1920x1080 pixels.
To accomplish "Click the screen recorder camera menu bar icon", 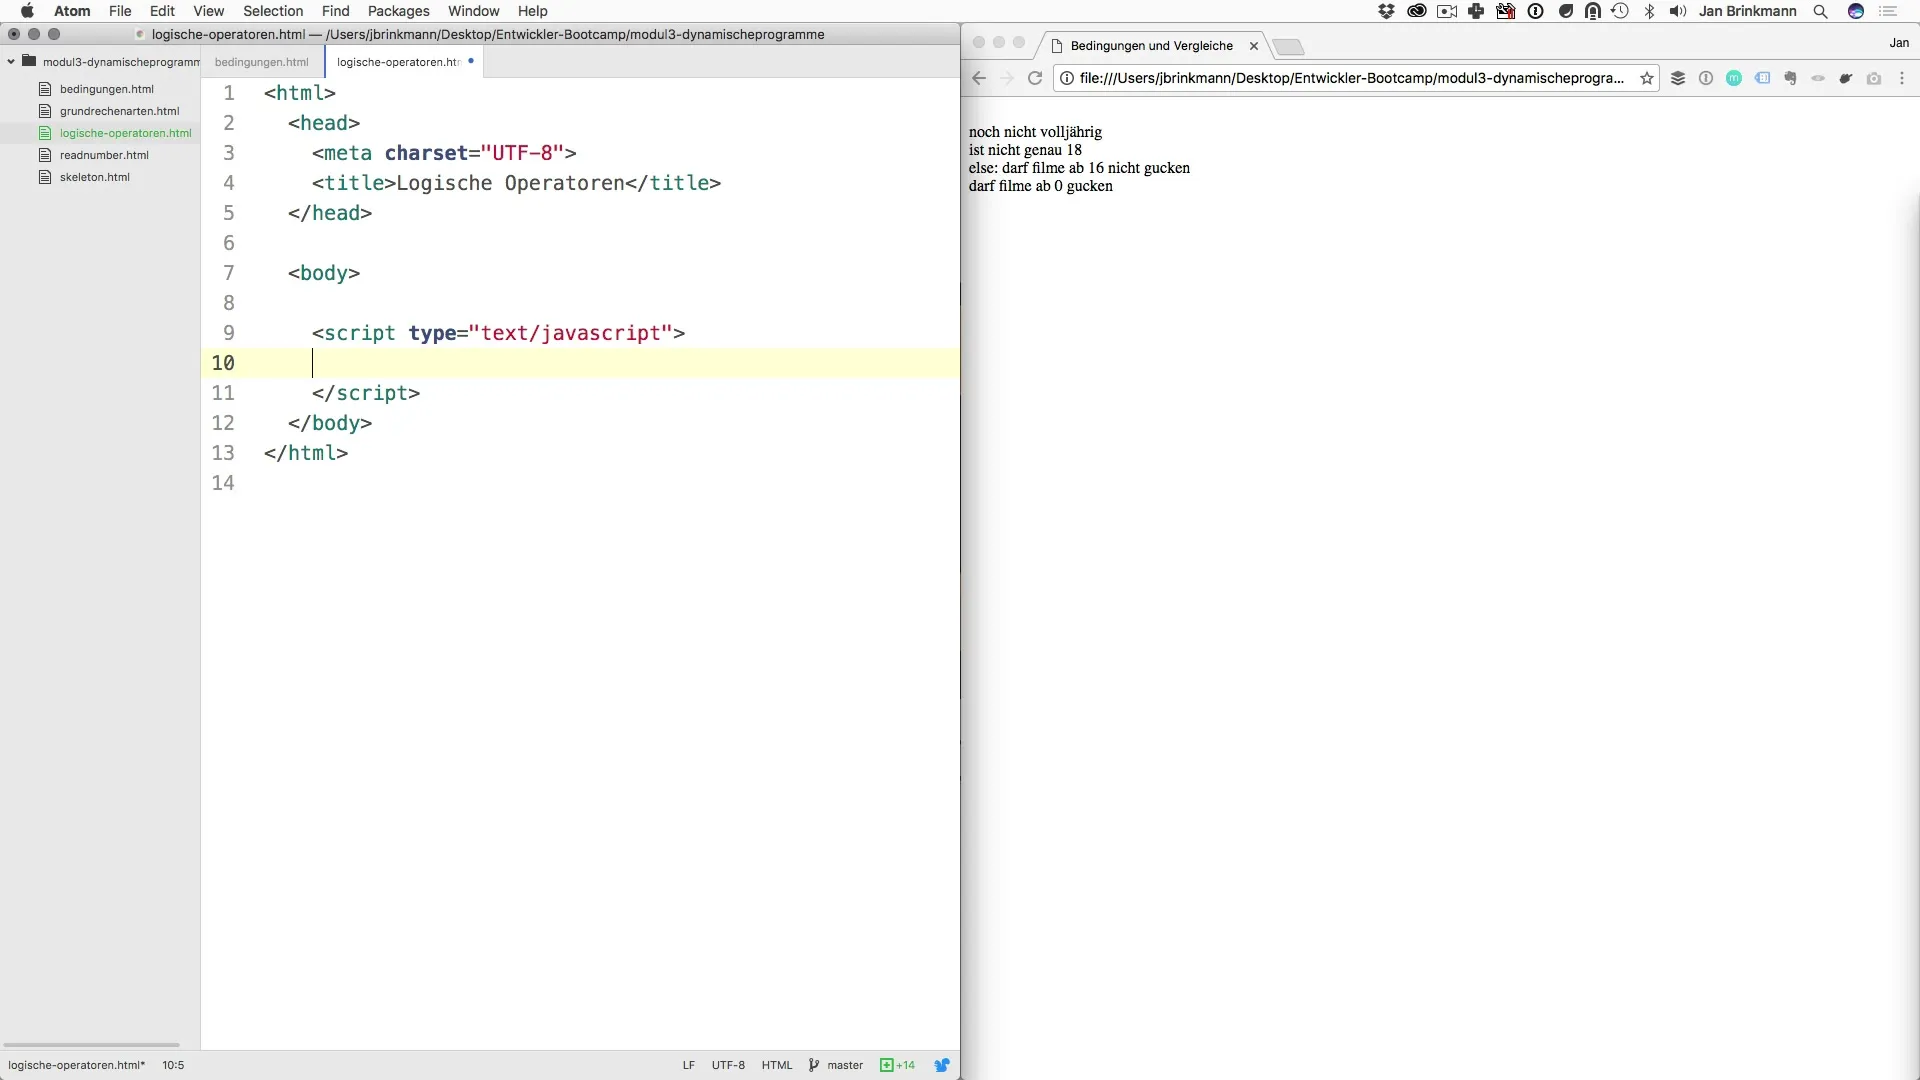I will [1446, 11].
